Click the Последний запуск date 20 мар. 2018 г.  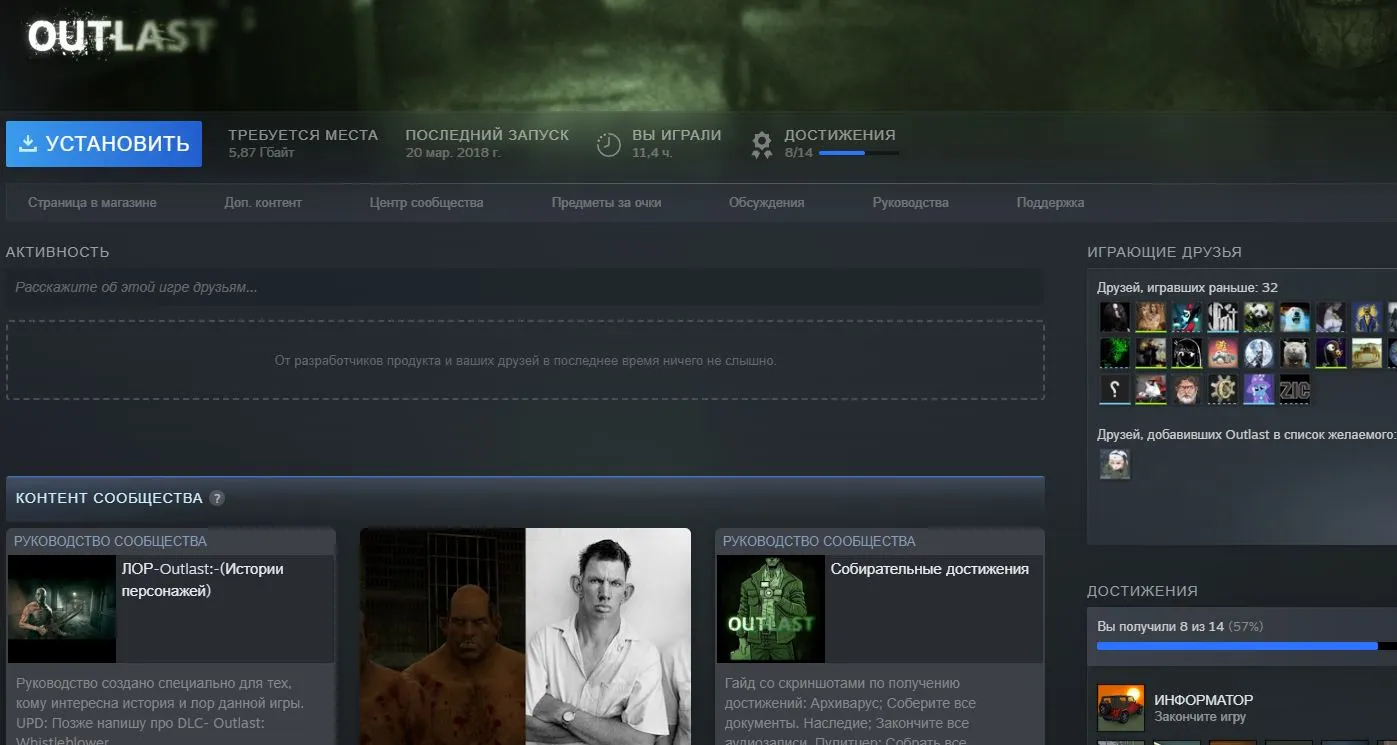tap(453, 153)
